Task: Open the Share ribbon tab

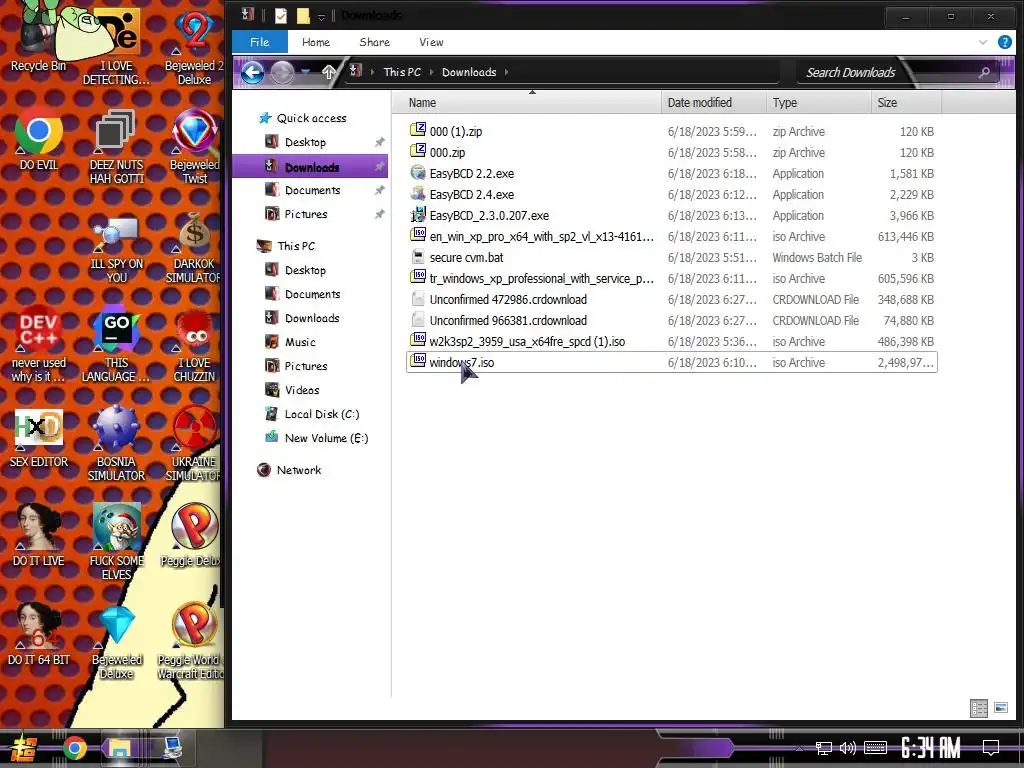Action: [x=374, y=42]
